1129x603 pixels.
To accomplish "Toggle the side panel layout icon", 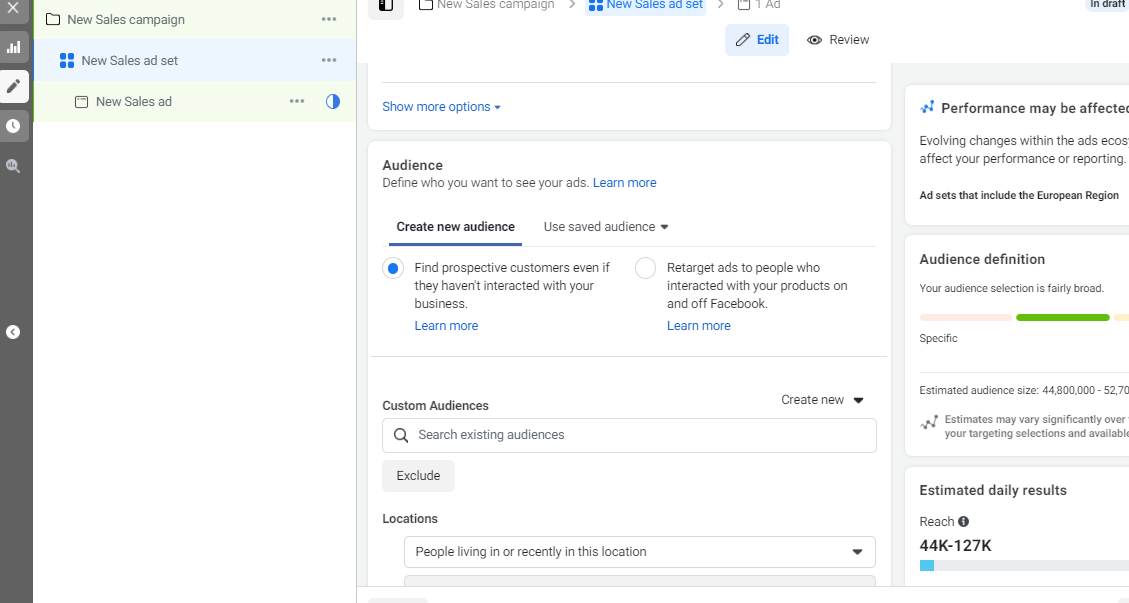I will [x=386, y=6].
